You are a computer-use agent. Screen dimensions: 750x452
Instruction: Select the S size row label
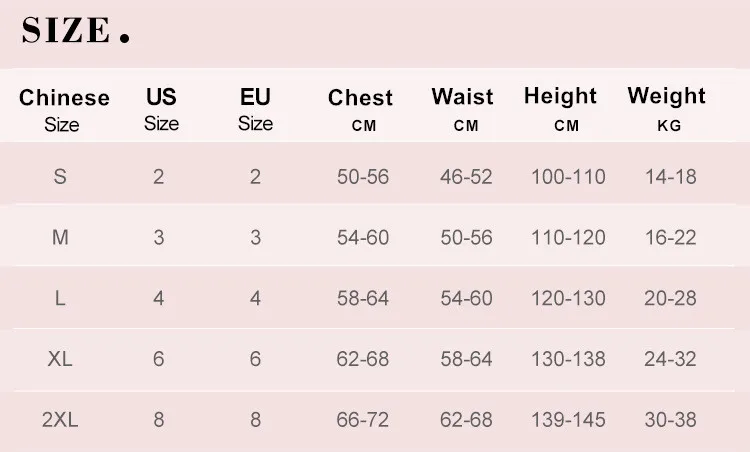(x=60, y=176)
